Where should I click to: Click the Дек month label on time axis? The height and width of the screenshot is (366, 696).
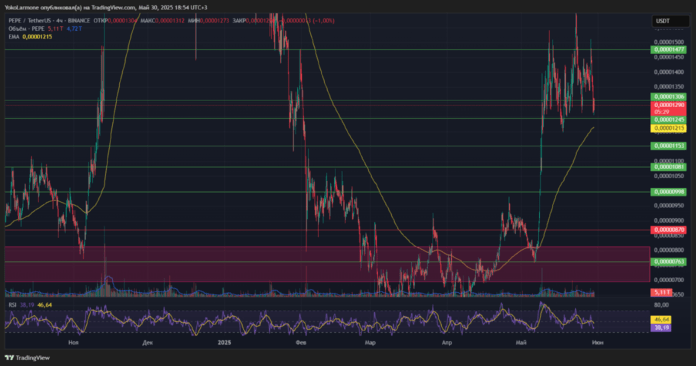pyautogui.click(x=148, y=342)
